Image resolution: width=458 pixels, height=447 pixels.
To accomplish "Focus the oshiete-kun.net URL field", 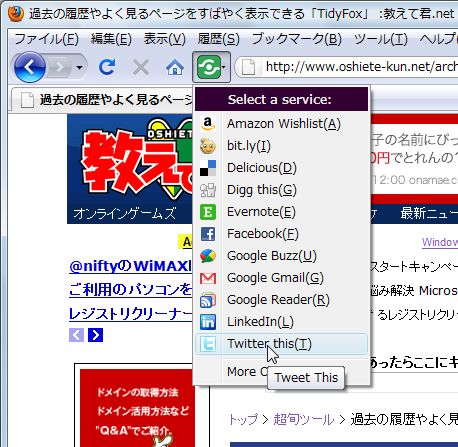I will (x=361, y=67).
